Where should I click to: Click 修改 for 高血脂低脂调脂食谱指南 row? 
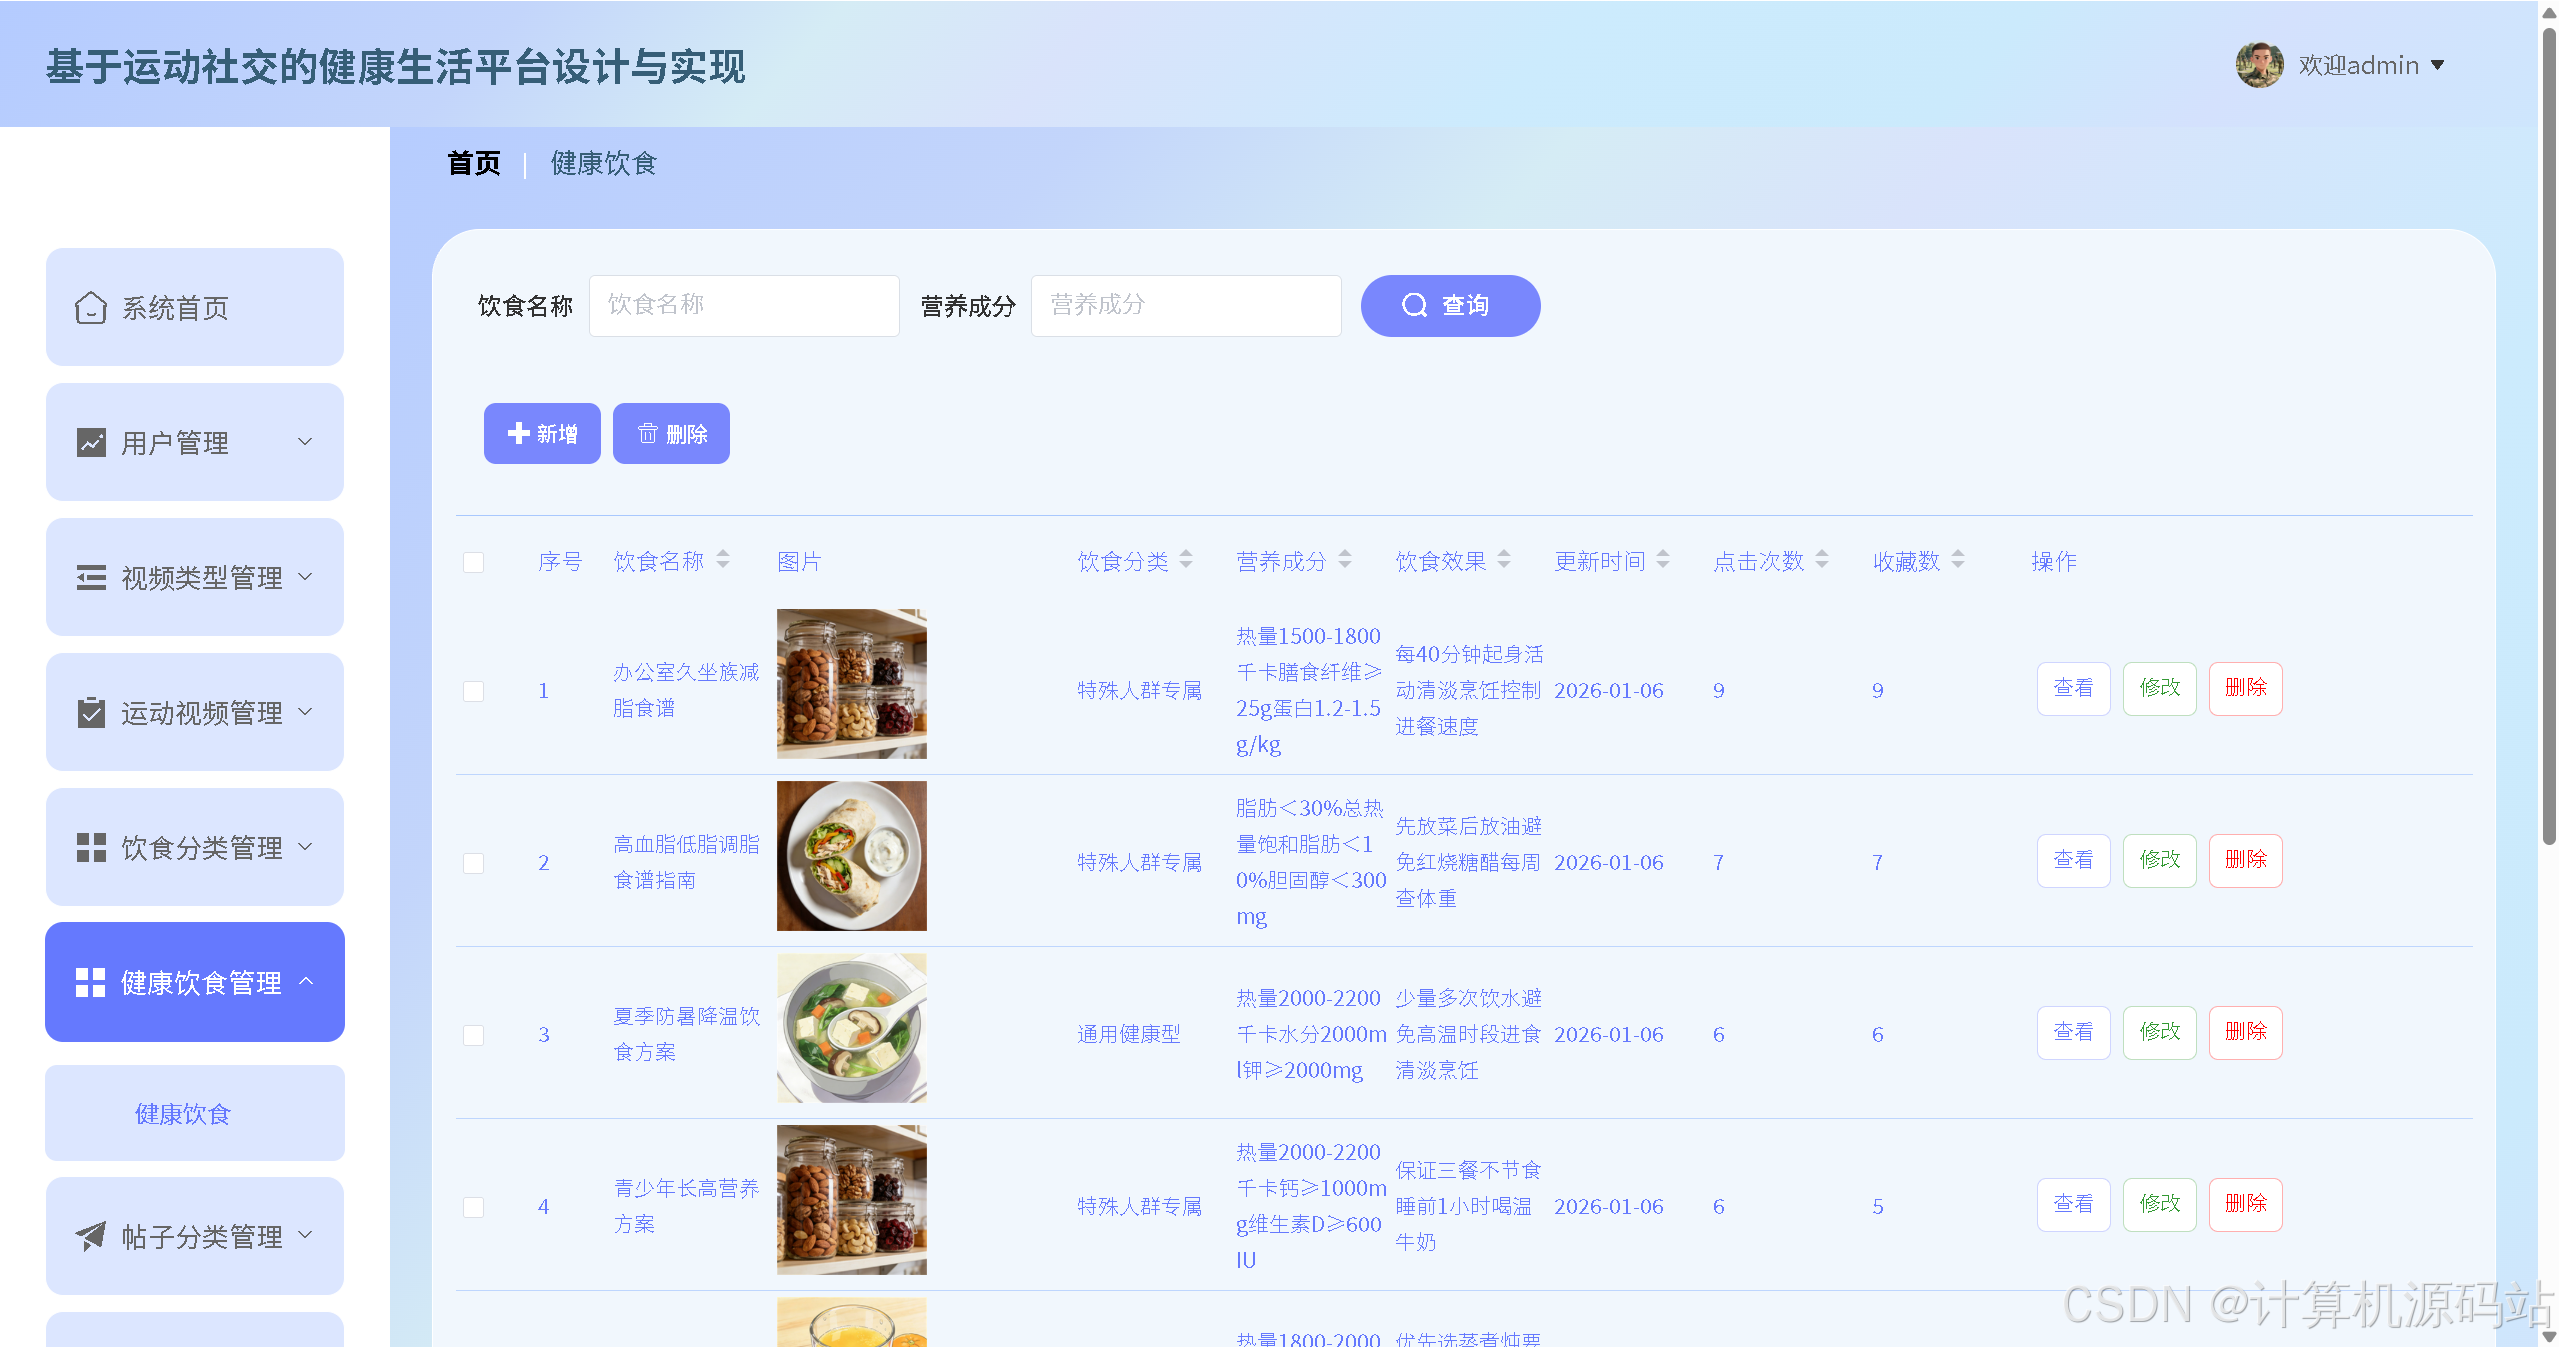(x=2159, y=860)
